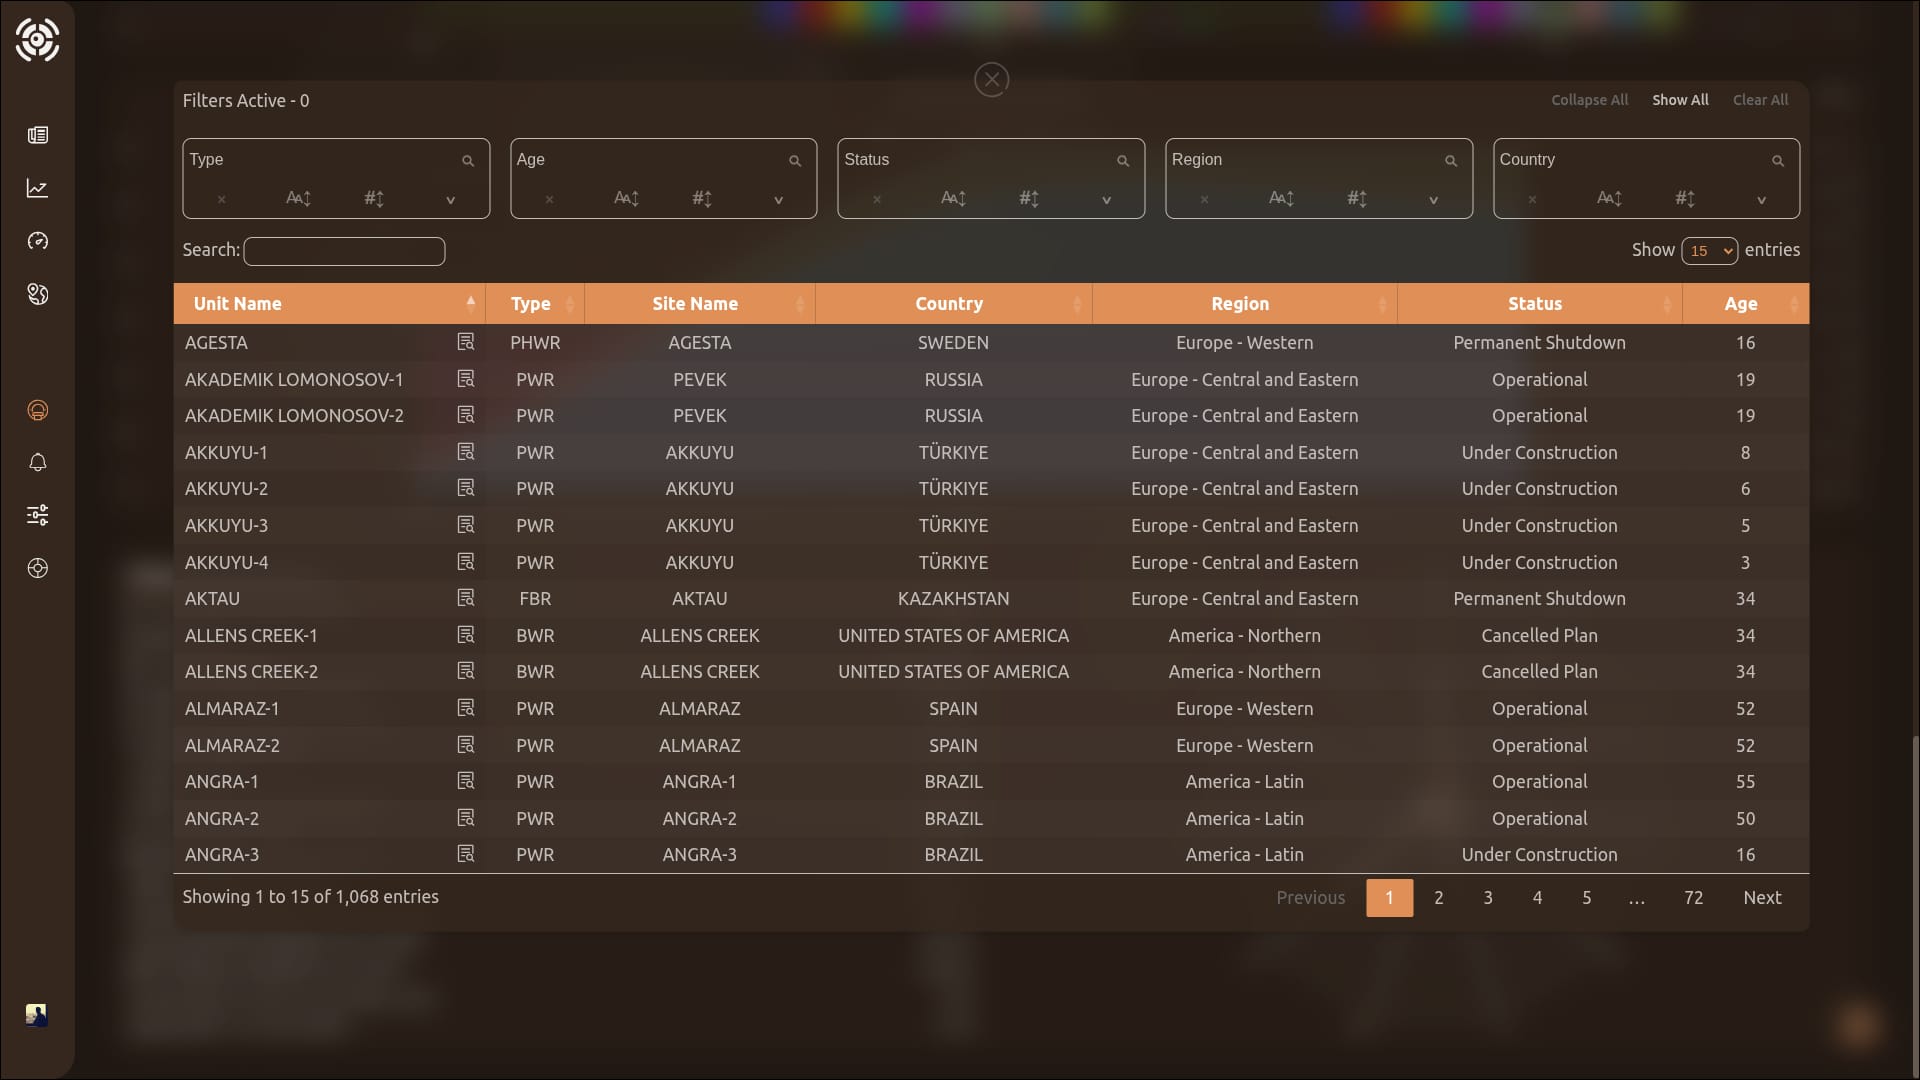Search icon in Type filter
This screenshot has width=1920, height=1080.
(x=467, y=160)
